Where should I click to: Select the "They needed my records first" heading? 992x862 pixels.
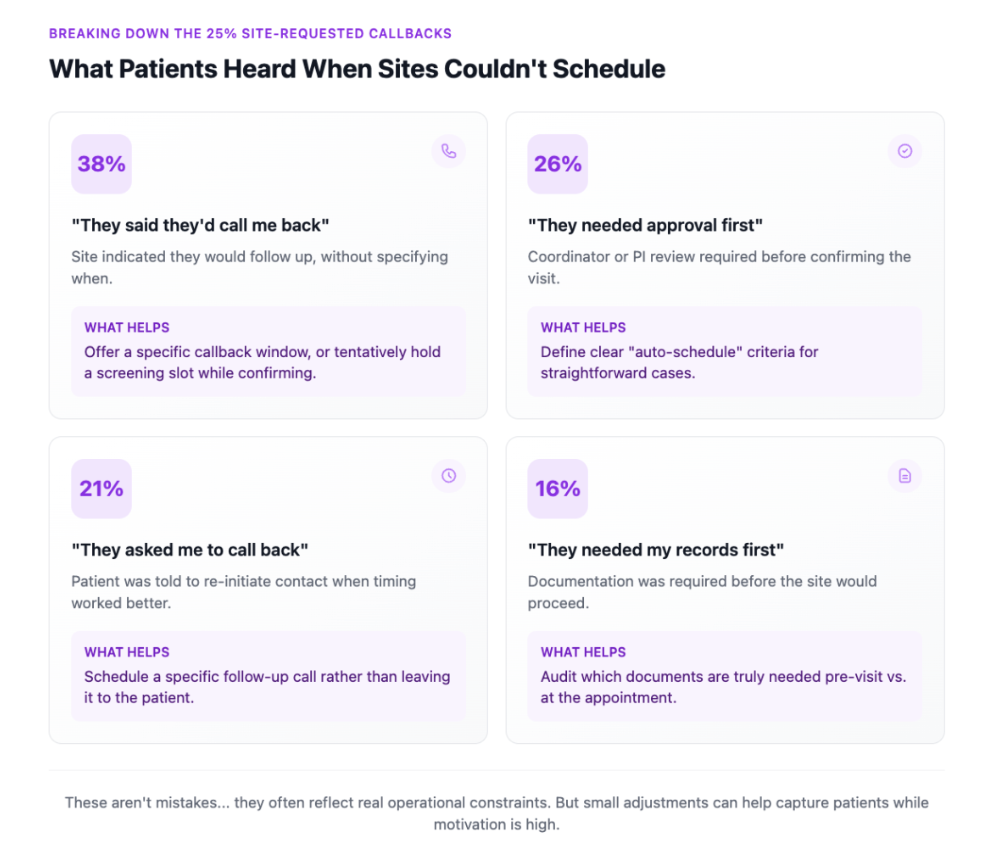(x=656, y=549)
